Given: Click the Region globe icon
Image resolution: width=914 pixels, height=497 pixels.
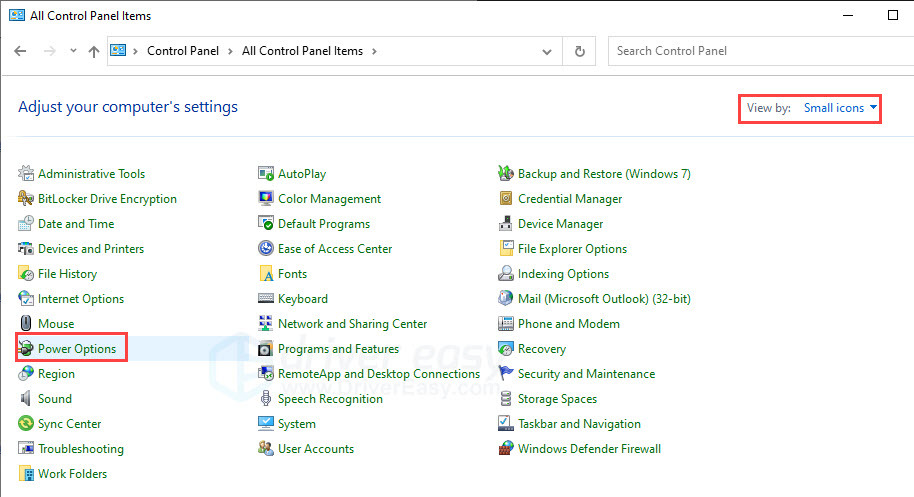Looking at the screenshot, I should (26, 373).
